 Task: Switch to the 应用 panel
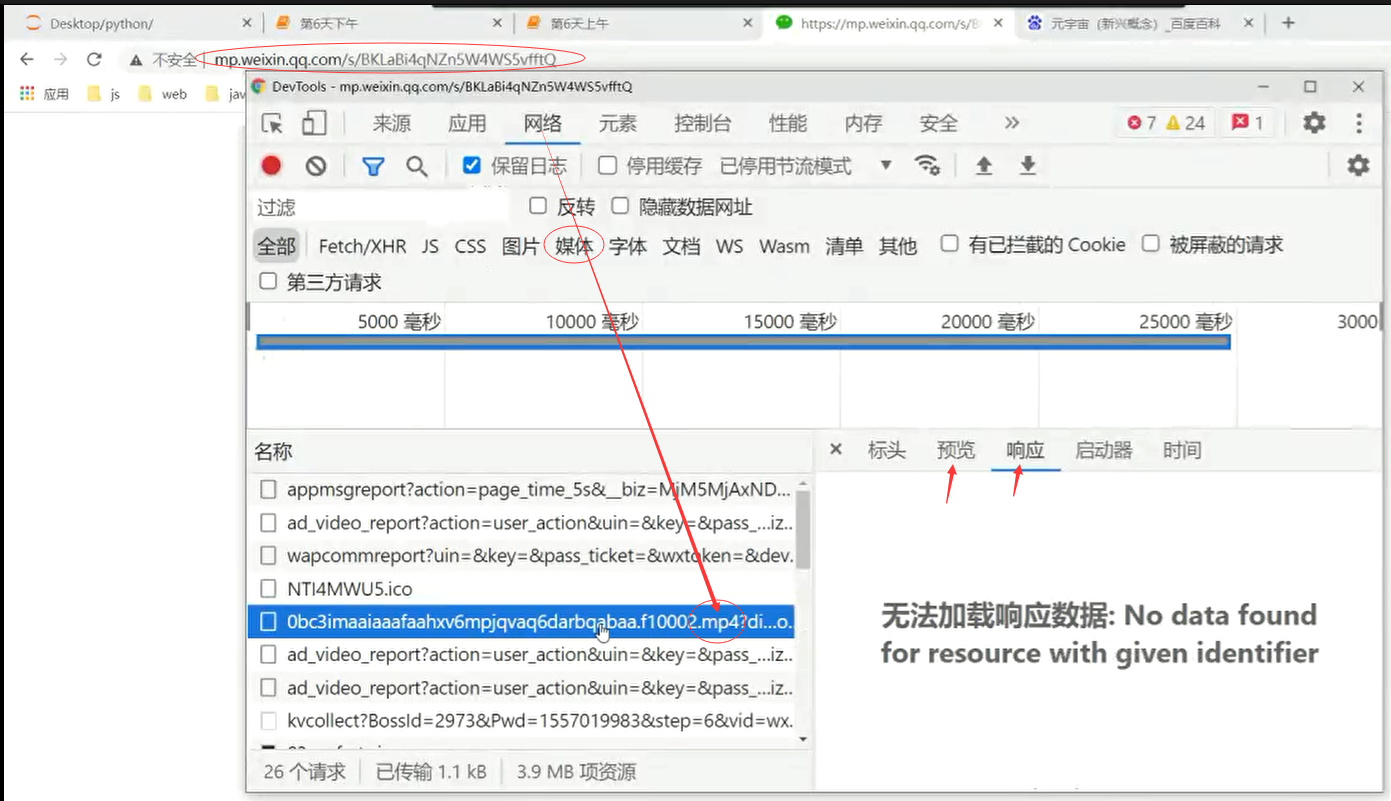click(x=467, y=123)
